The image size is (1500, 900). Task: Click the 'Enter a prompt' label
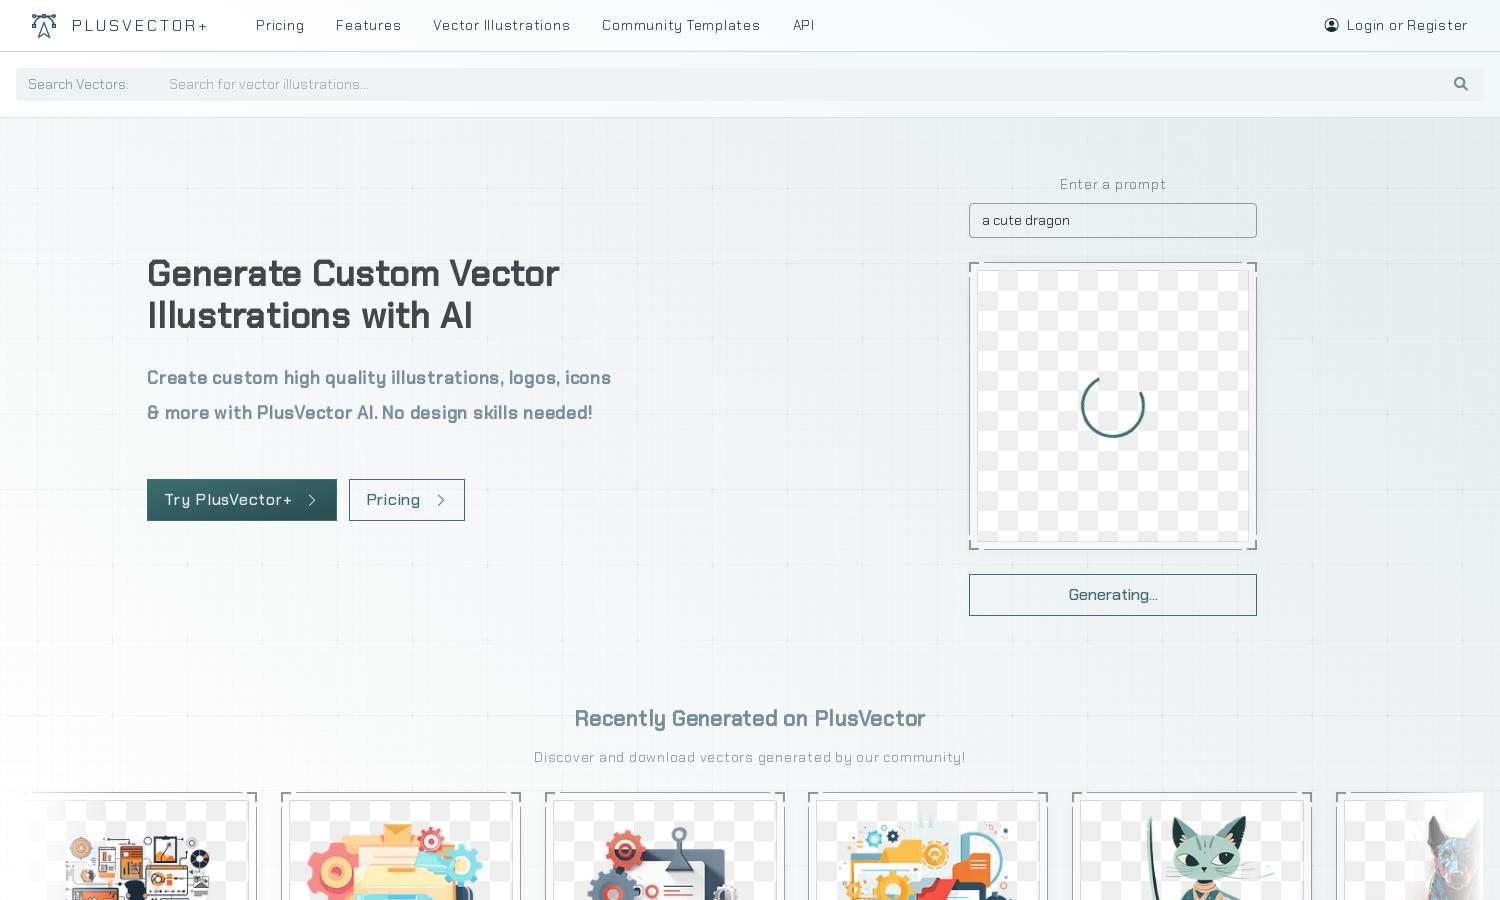[1113, 184]
